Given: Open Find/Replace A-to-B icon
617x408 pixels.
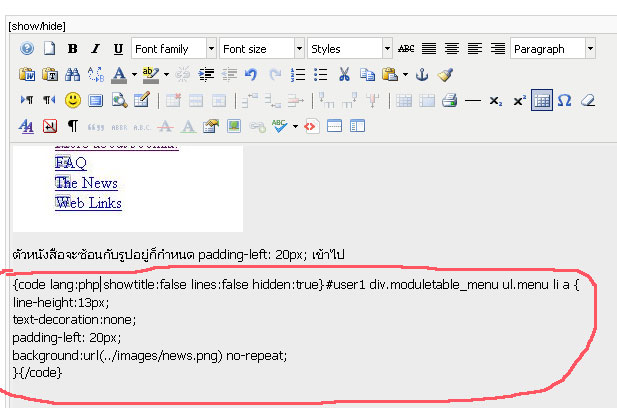Looking at the screenshot, I should point(96,74).
